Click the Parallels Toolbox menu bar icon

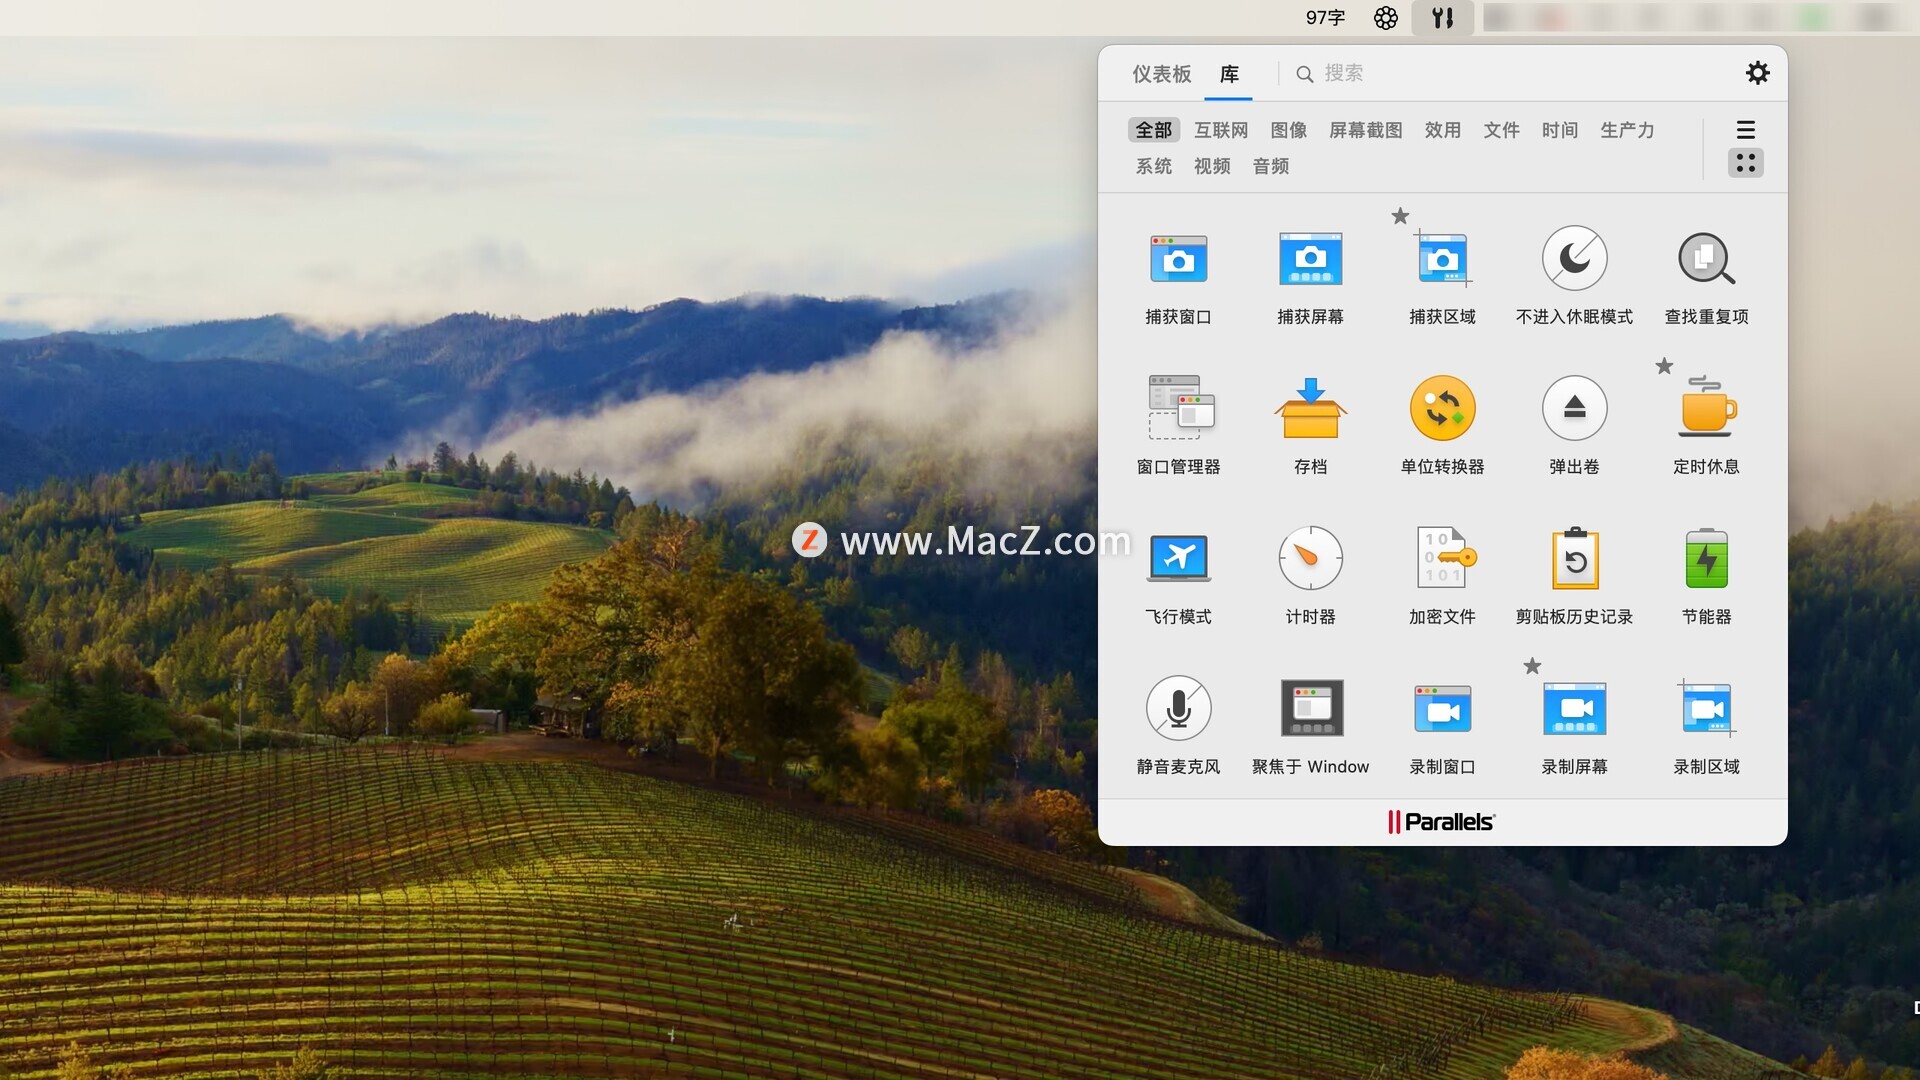click(1442, 18)
